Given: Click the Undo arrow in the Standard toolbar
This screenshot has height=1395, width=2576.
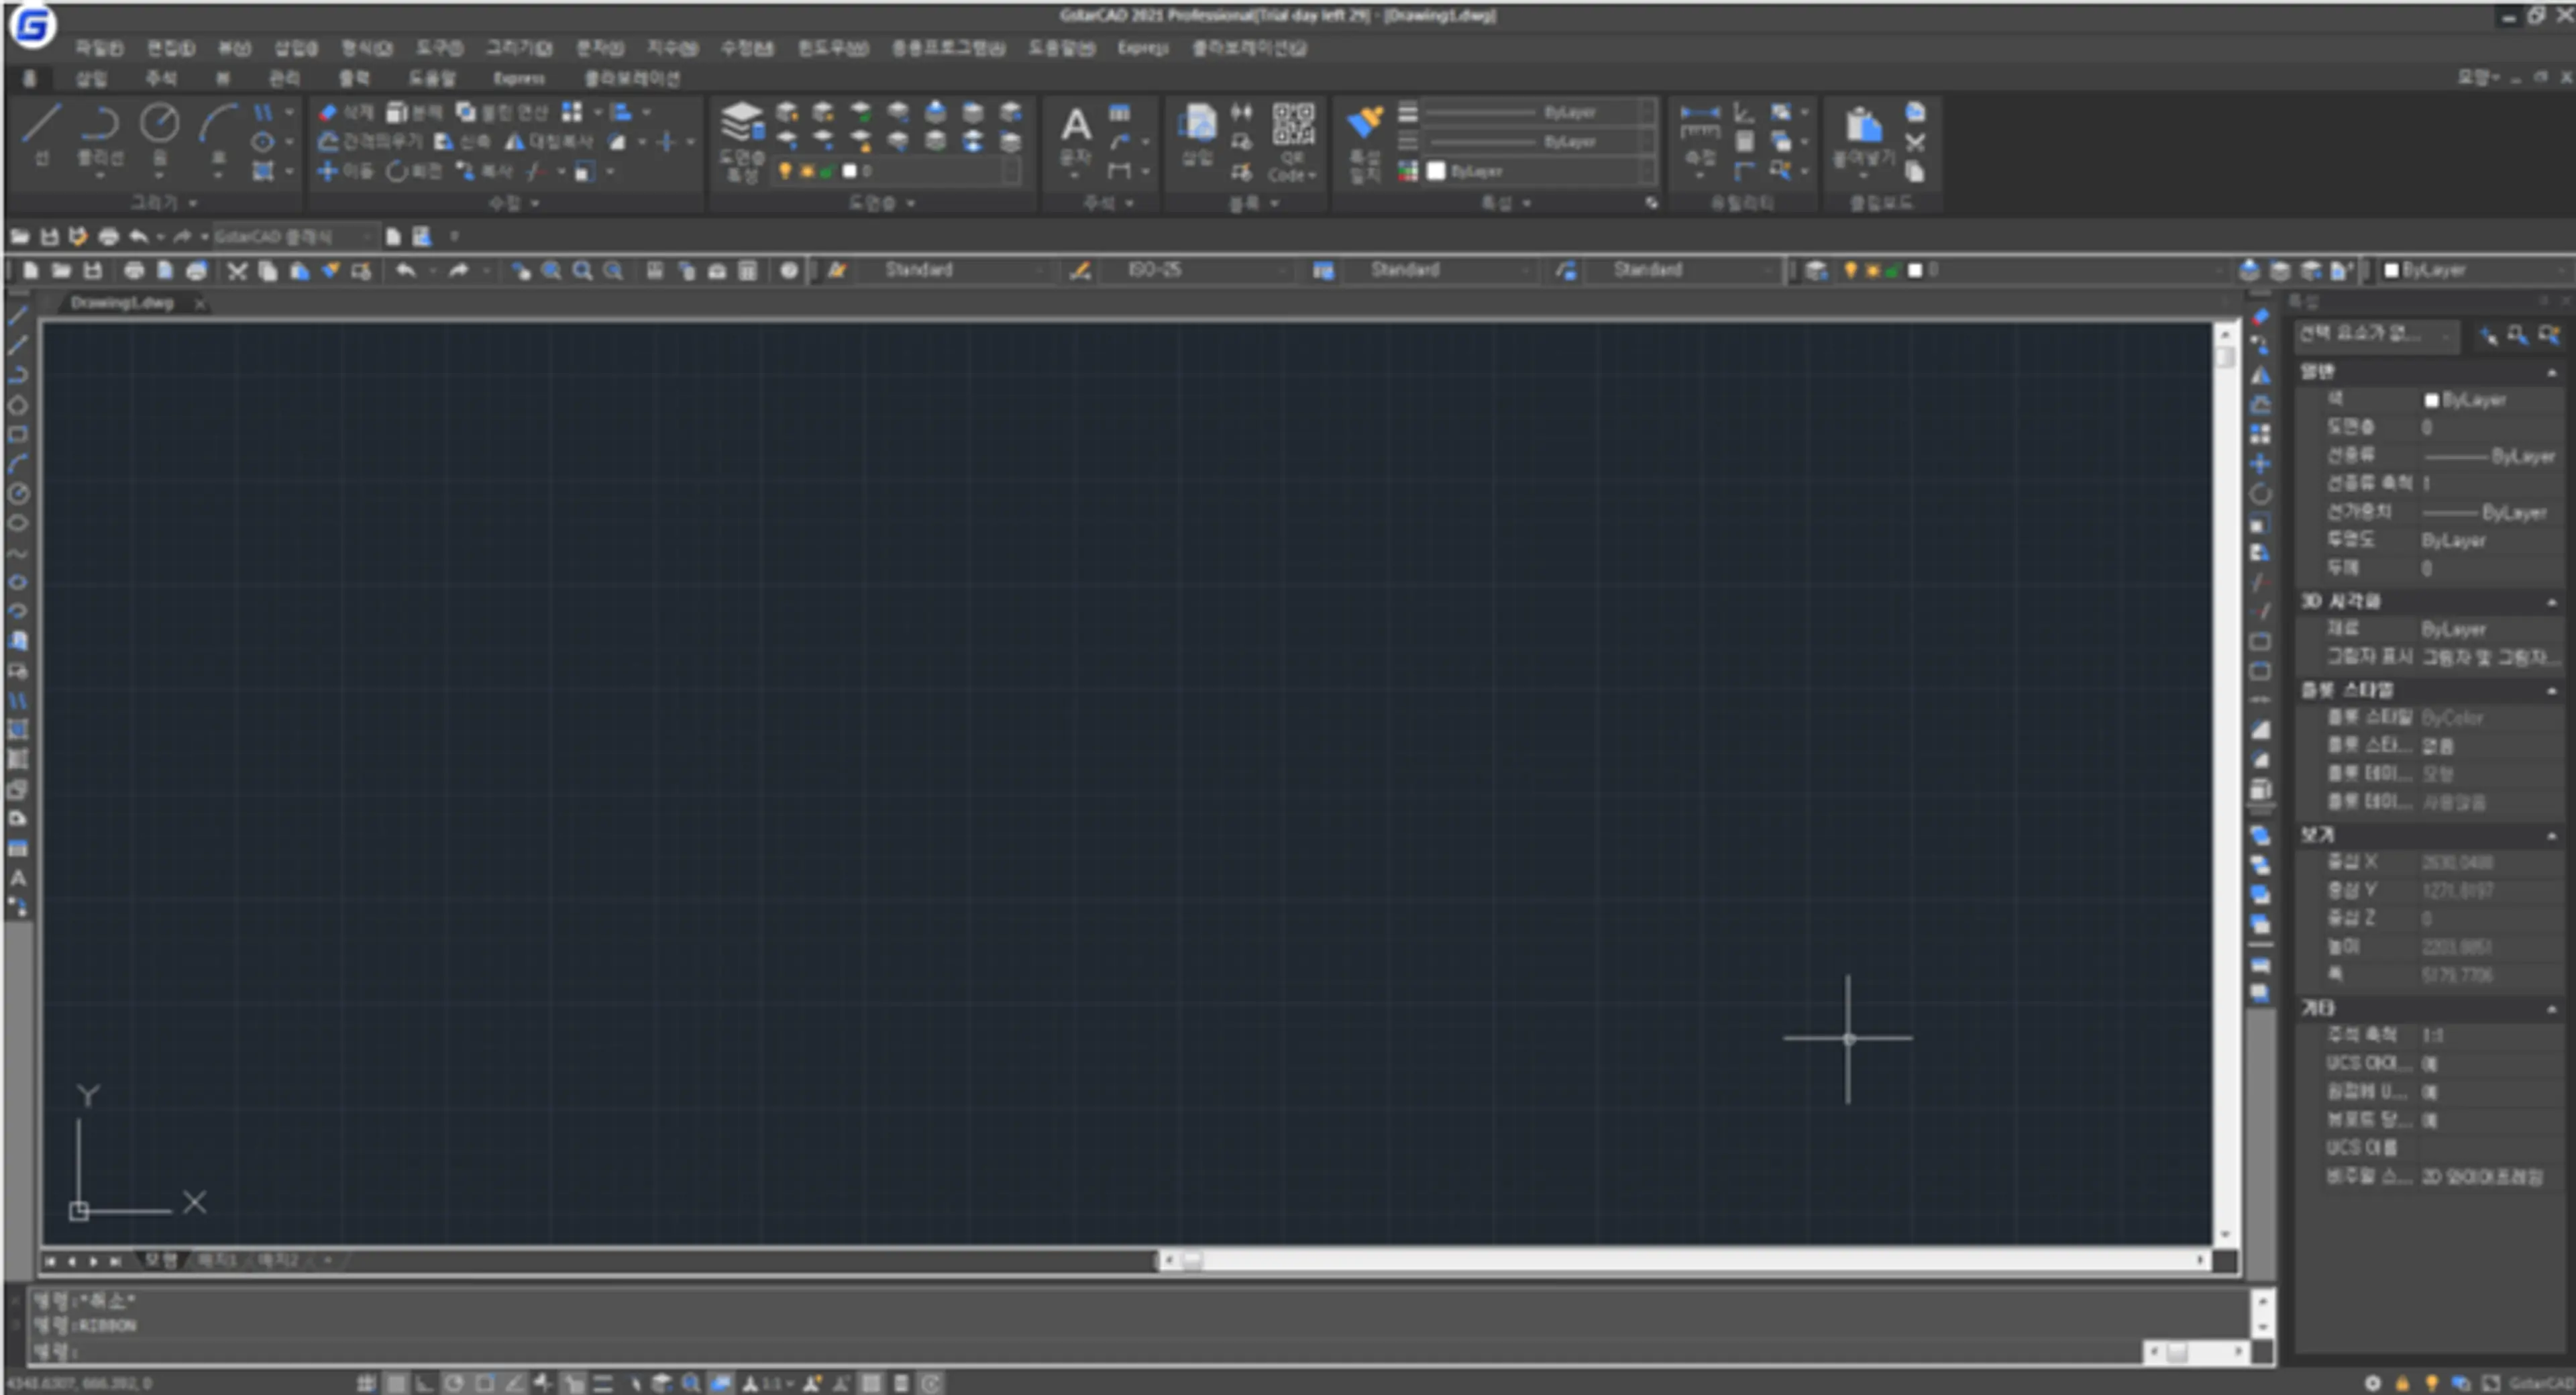Looking at the screenshot, I should [x=405, y=271].
